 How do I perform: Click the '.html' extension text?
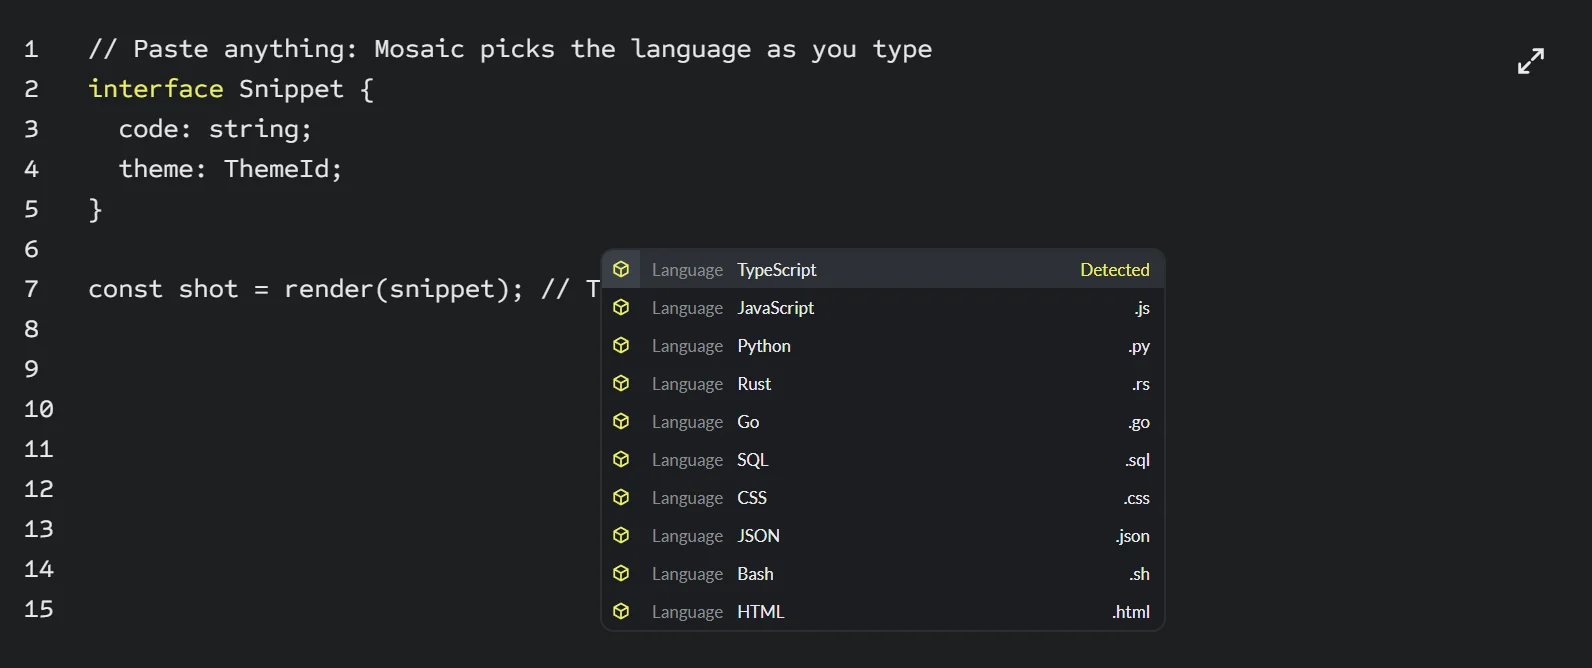pos(1131,612)
